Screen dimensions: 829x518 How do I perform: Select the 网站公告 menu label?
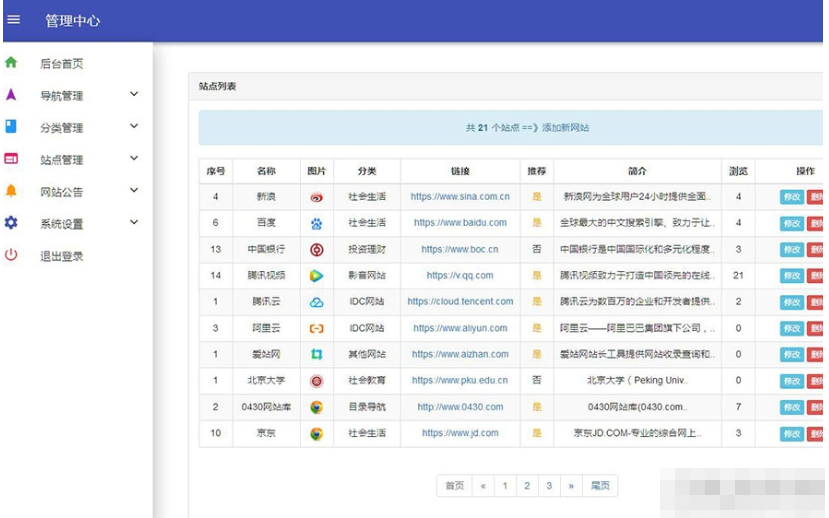click(x=62, y=192)
